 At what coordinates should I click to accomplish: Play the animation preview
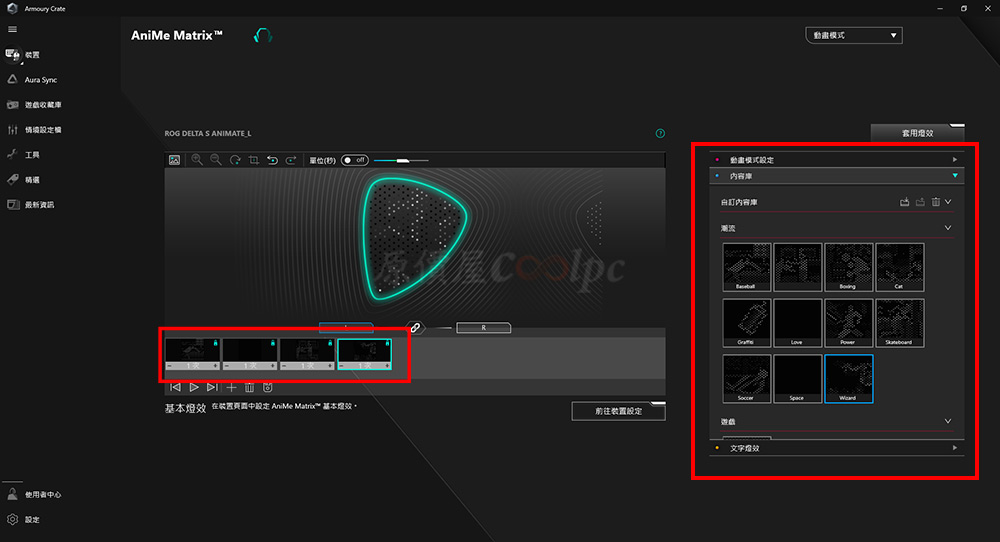(x=194, y=387)
